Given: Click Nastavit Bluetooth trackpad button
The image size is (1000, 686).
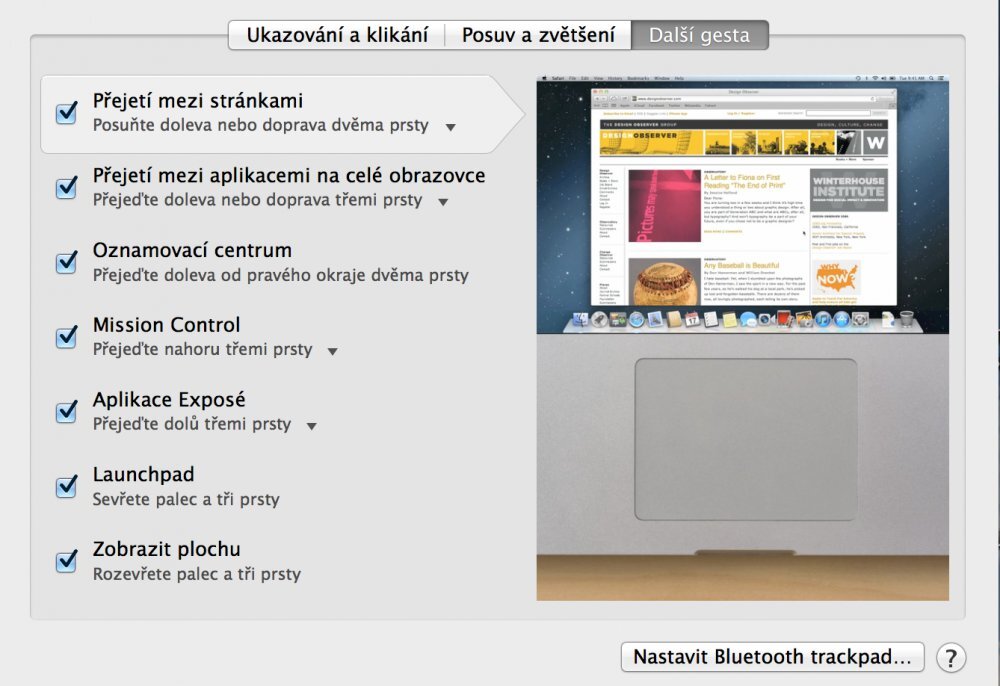Looking at the screenshot, I should 773,657.
